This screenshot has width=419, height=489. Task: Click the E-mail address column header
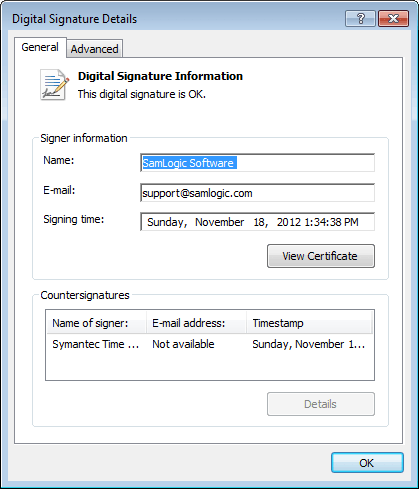pyautogui.click(x=196, y=323)
